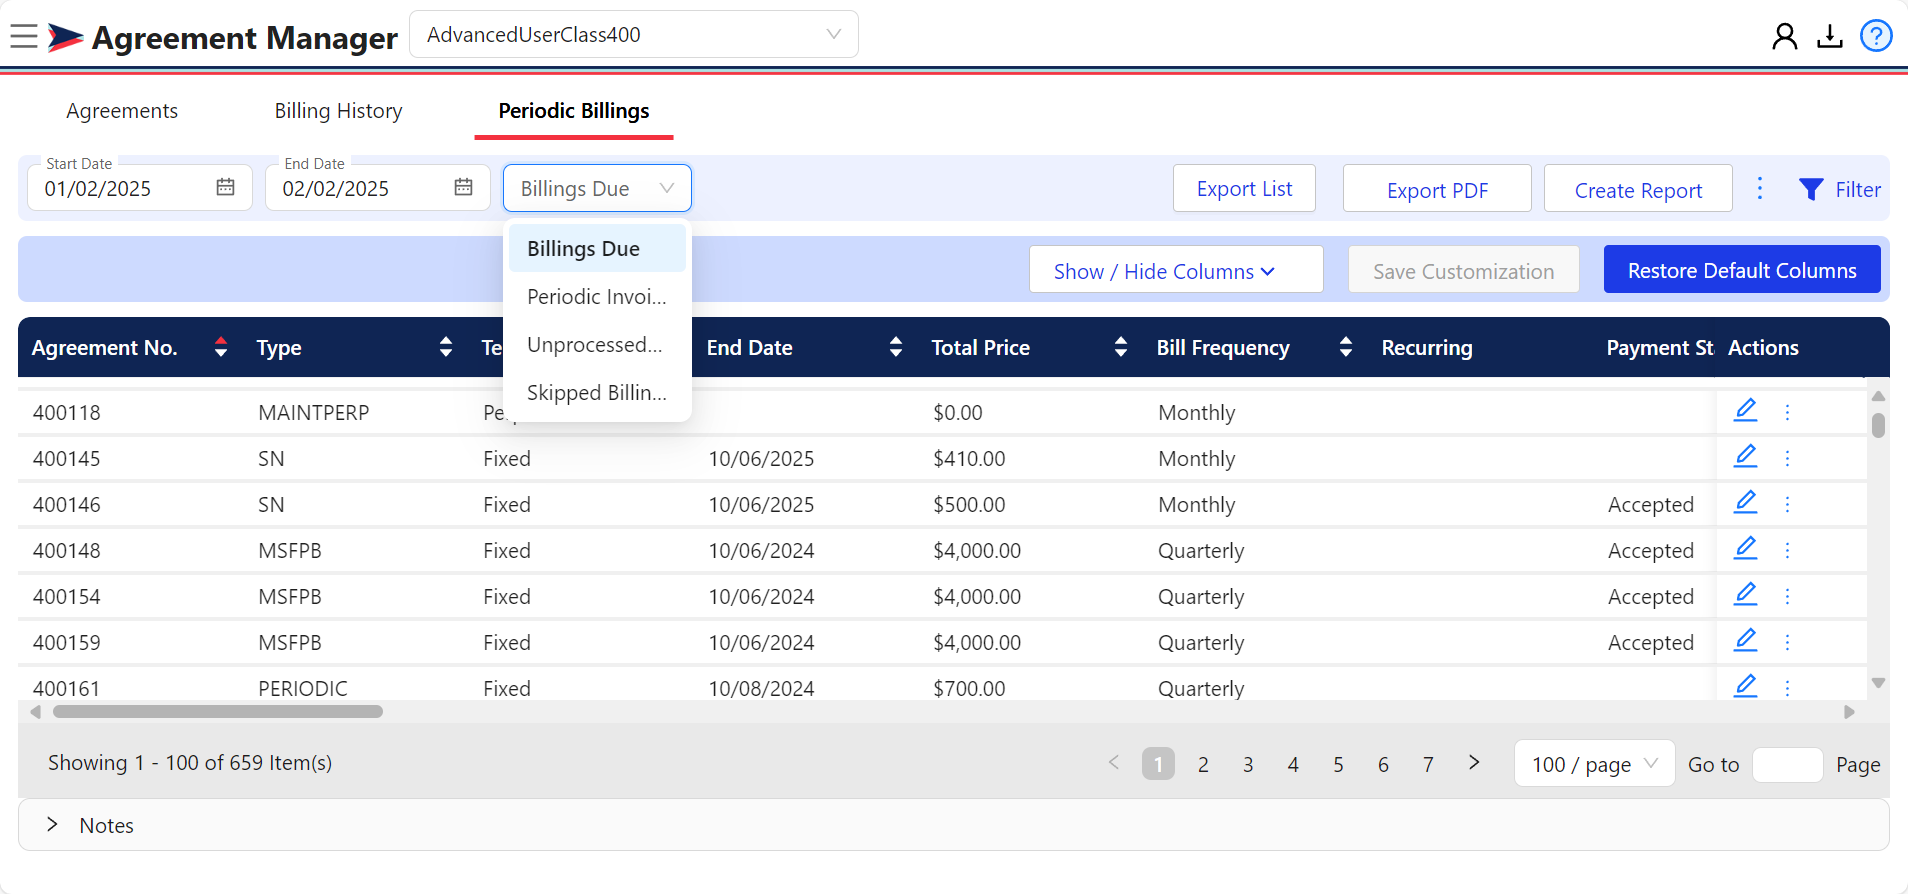The width and height of the screenshot is (1908, 894).
Task: Click the Start Date input field
Action: coord(140,188)
